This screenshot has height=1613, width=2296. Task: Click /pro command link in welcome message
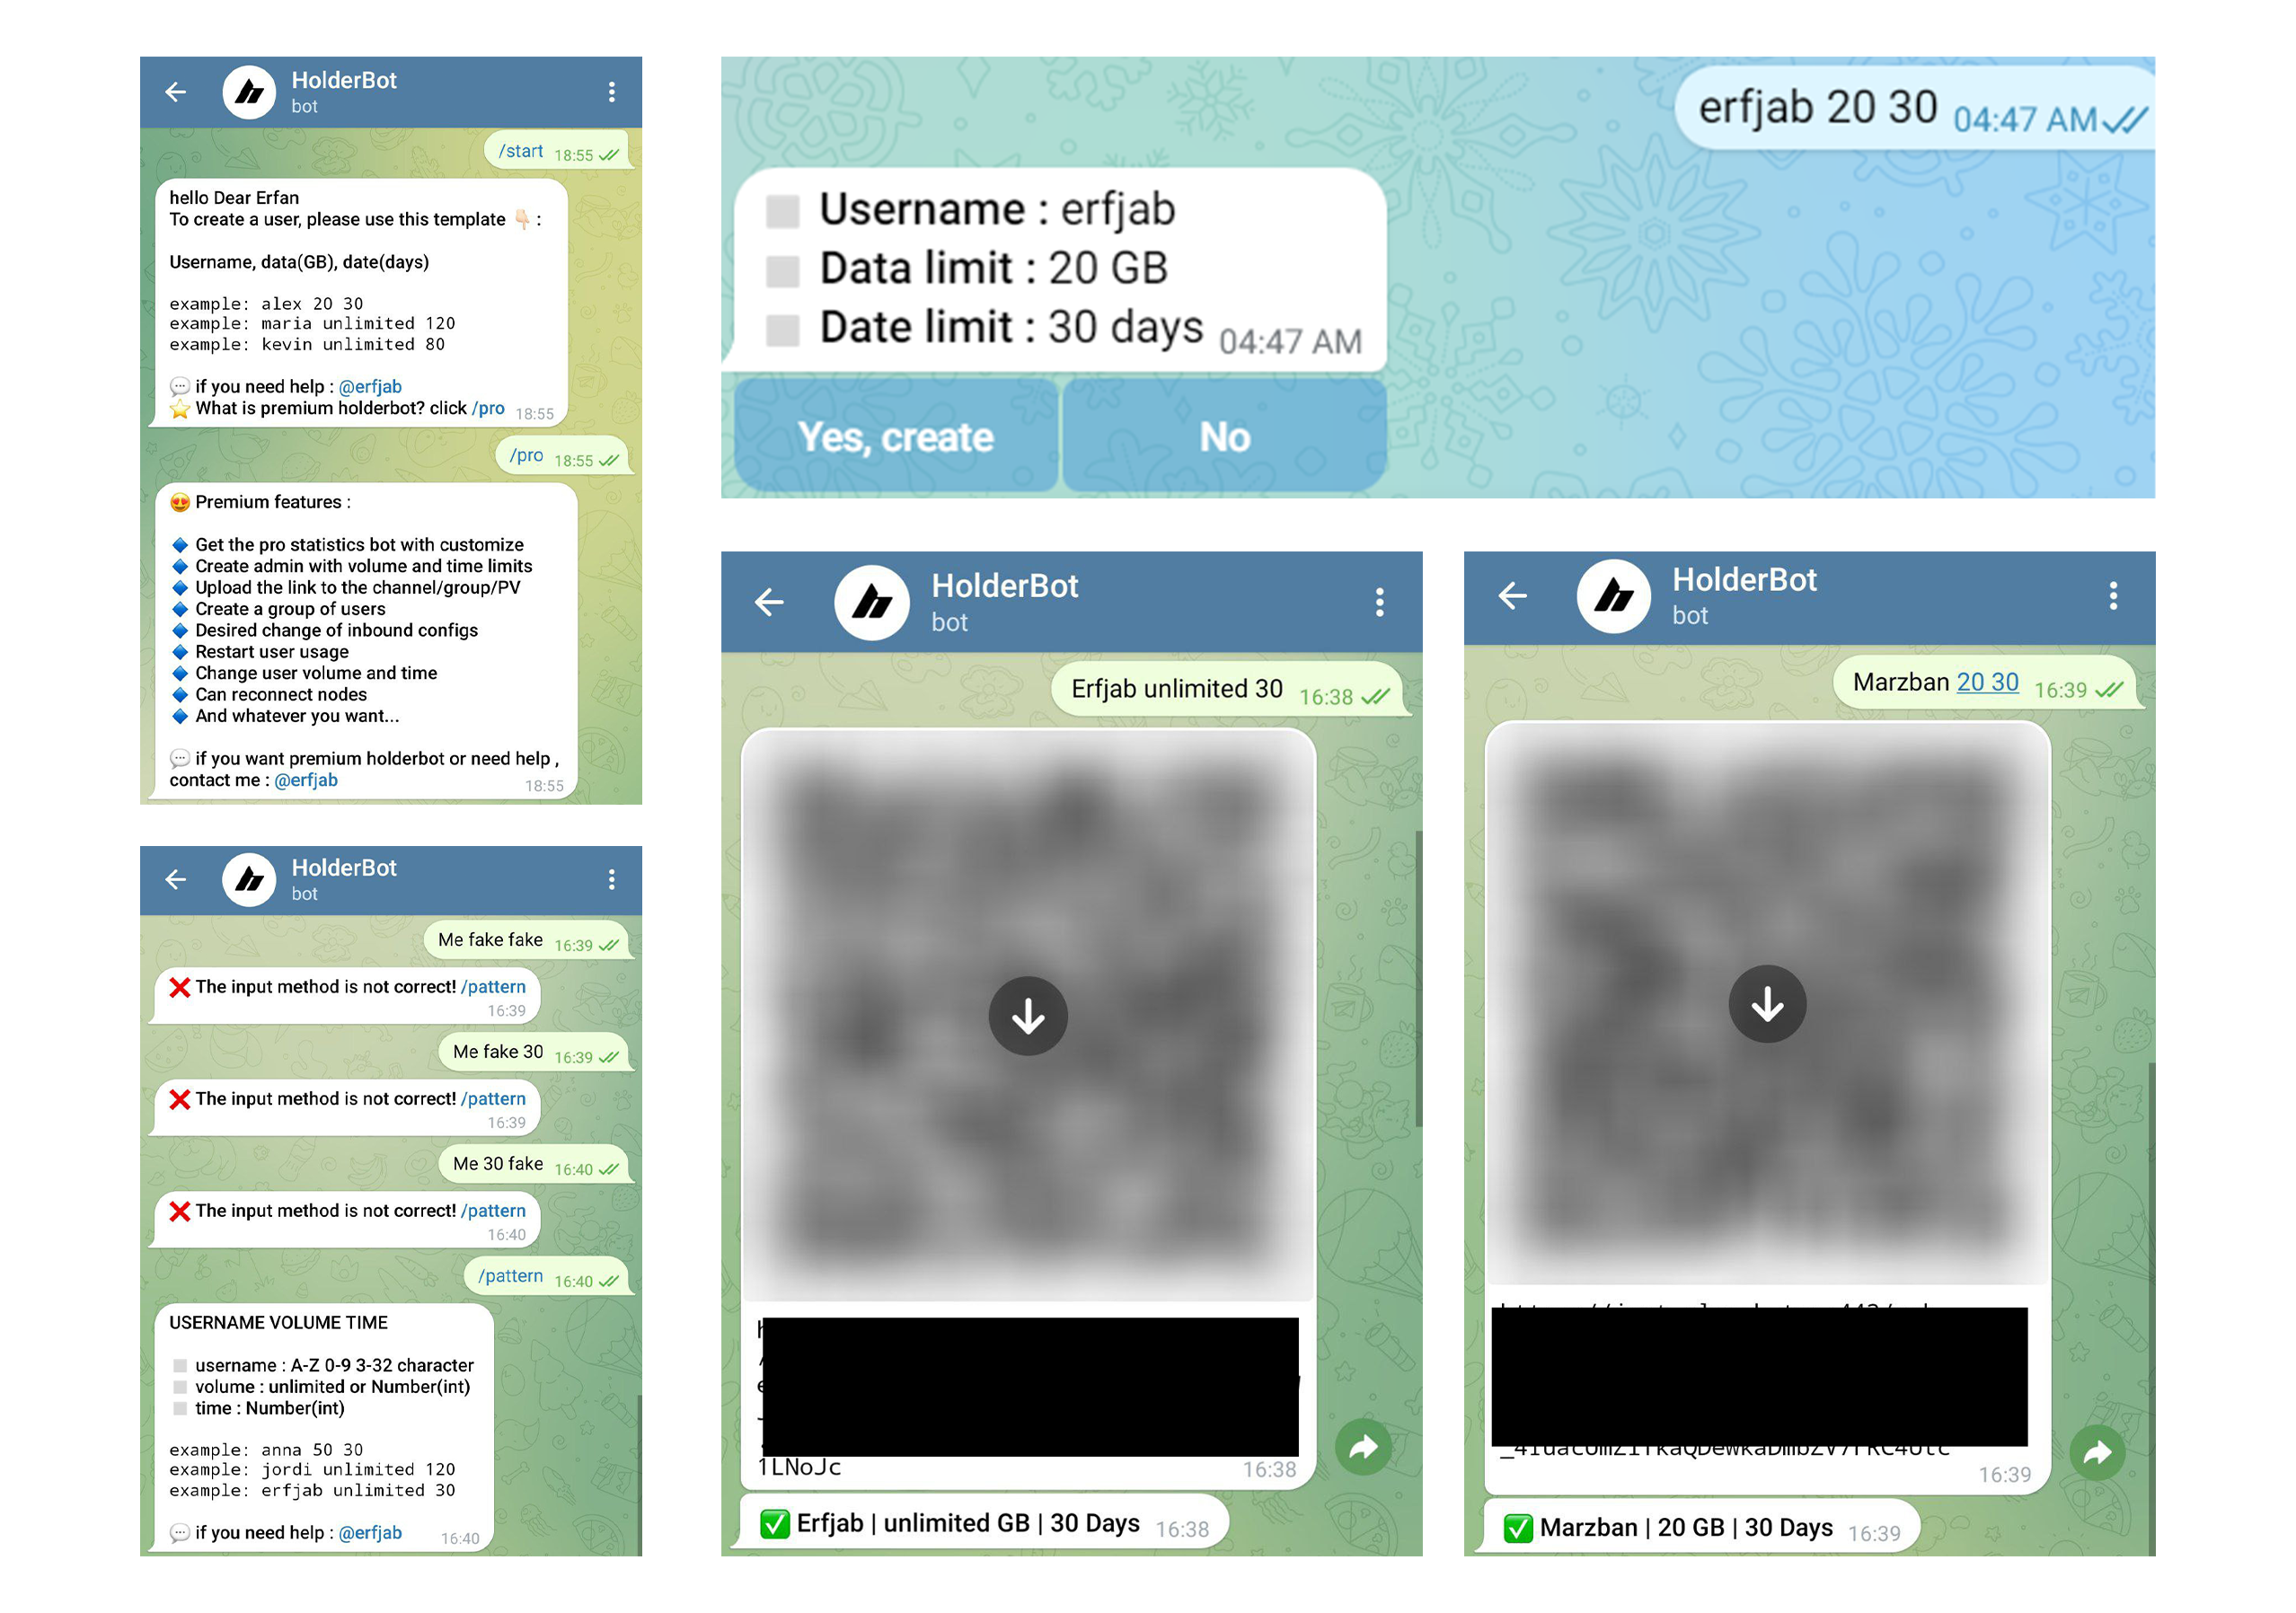tap(488, 408)
